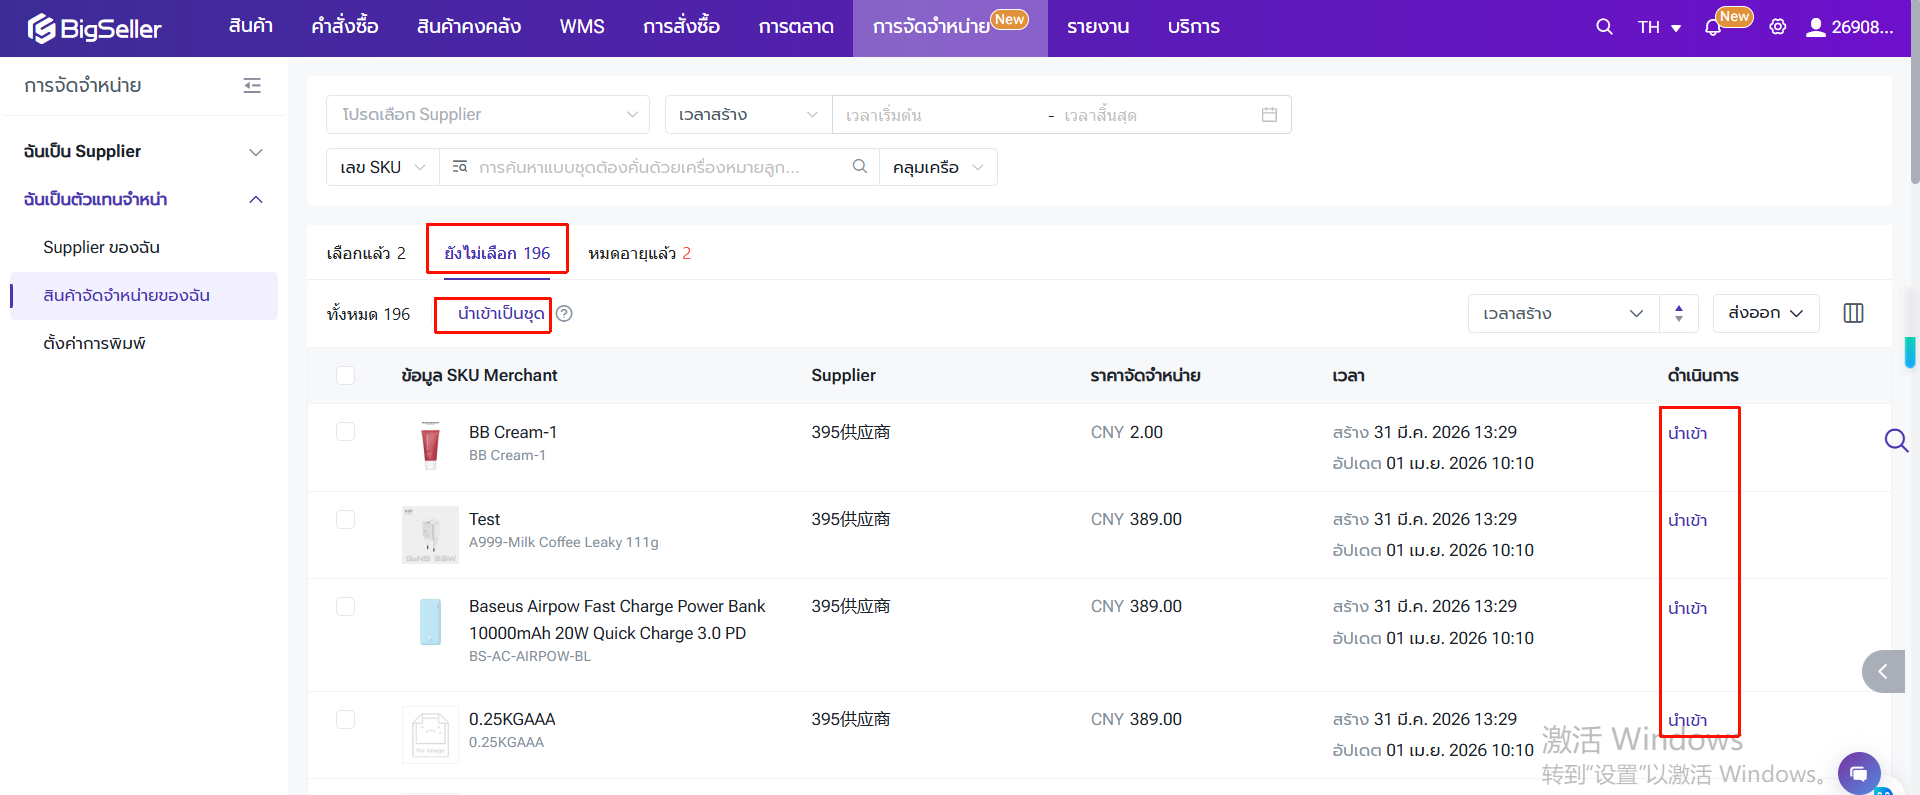Open the settings gear icon
Screen dimensions: 1920x795
pyautogui.click(x=1777, y=27)
